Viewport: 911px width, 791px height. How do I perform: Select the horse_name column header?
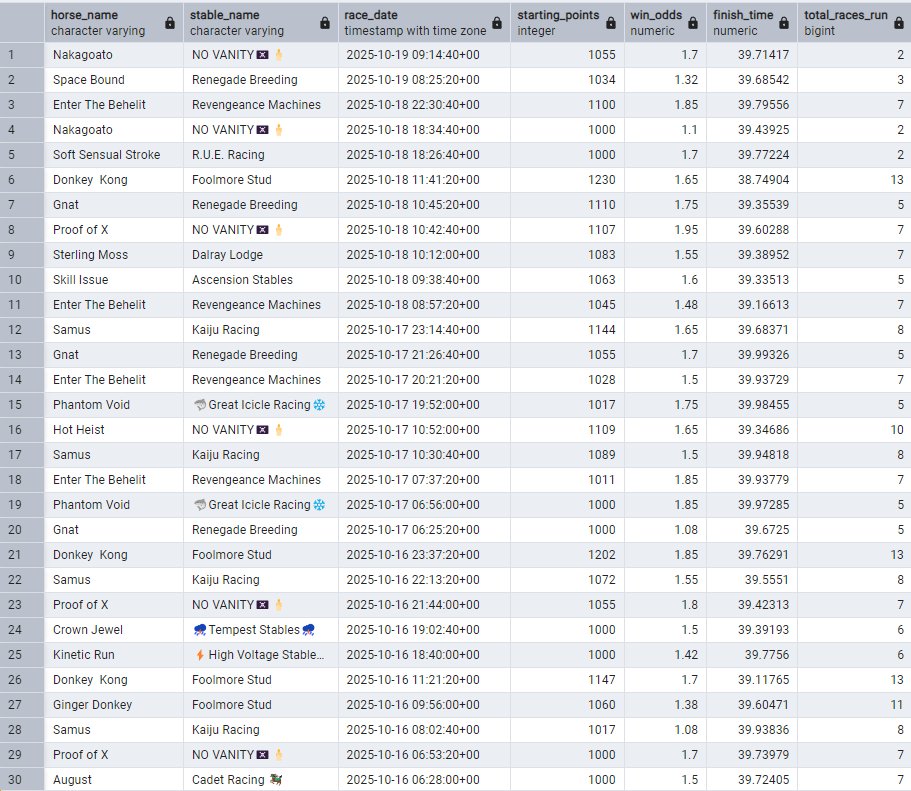[x=114, y=23]
